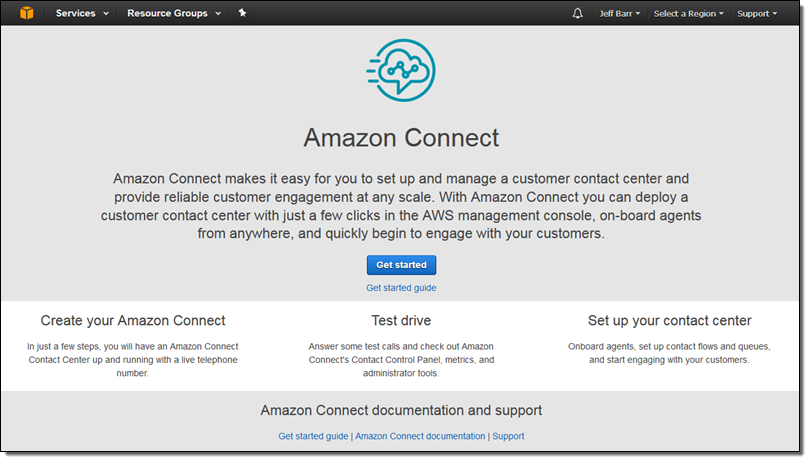Click the AWS orange cube logo
Viewport: 810px width, 462px height.
(27, 13)
